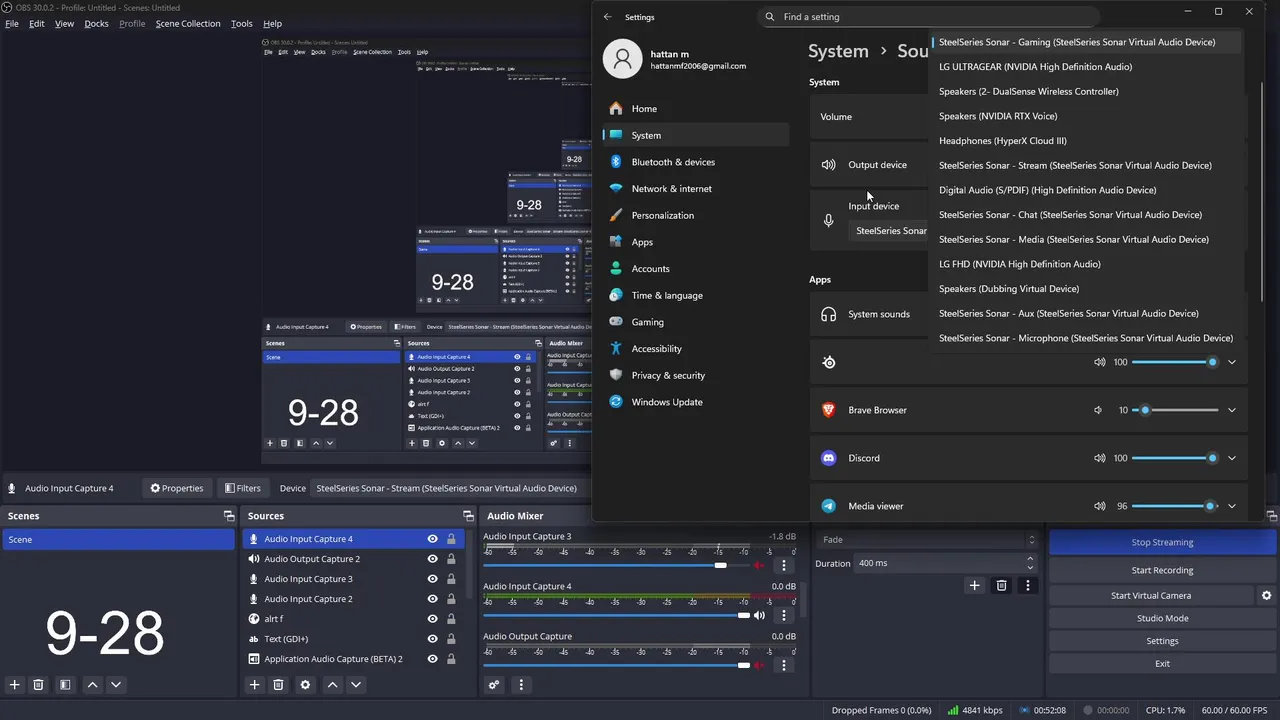1280x720 pixels.
Task: Click the Duration 400 ms field
Action: click(x=946, y=563)
